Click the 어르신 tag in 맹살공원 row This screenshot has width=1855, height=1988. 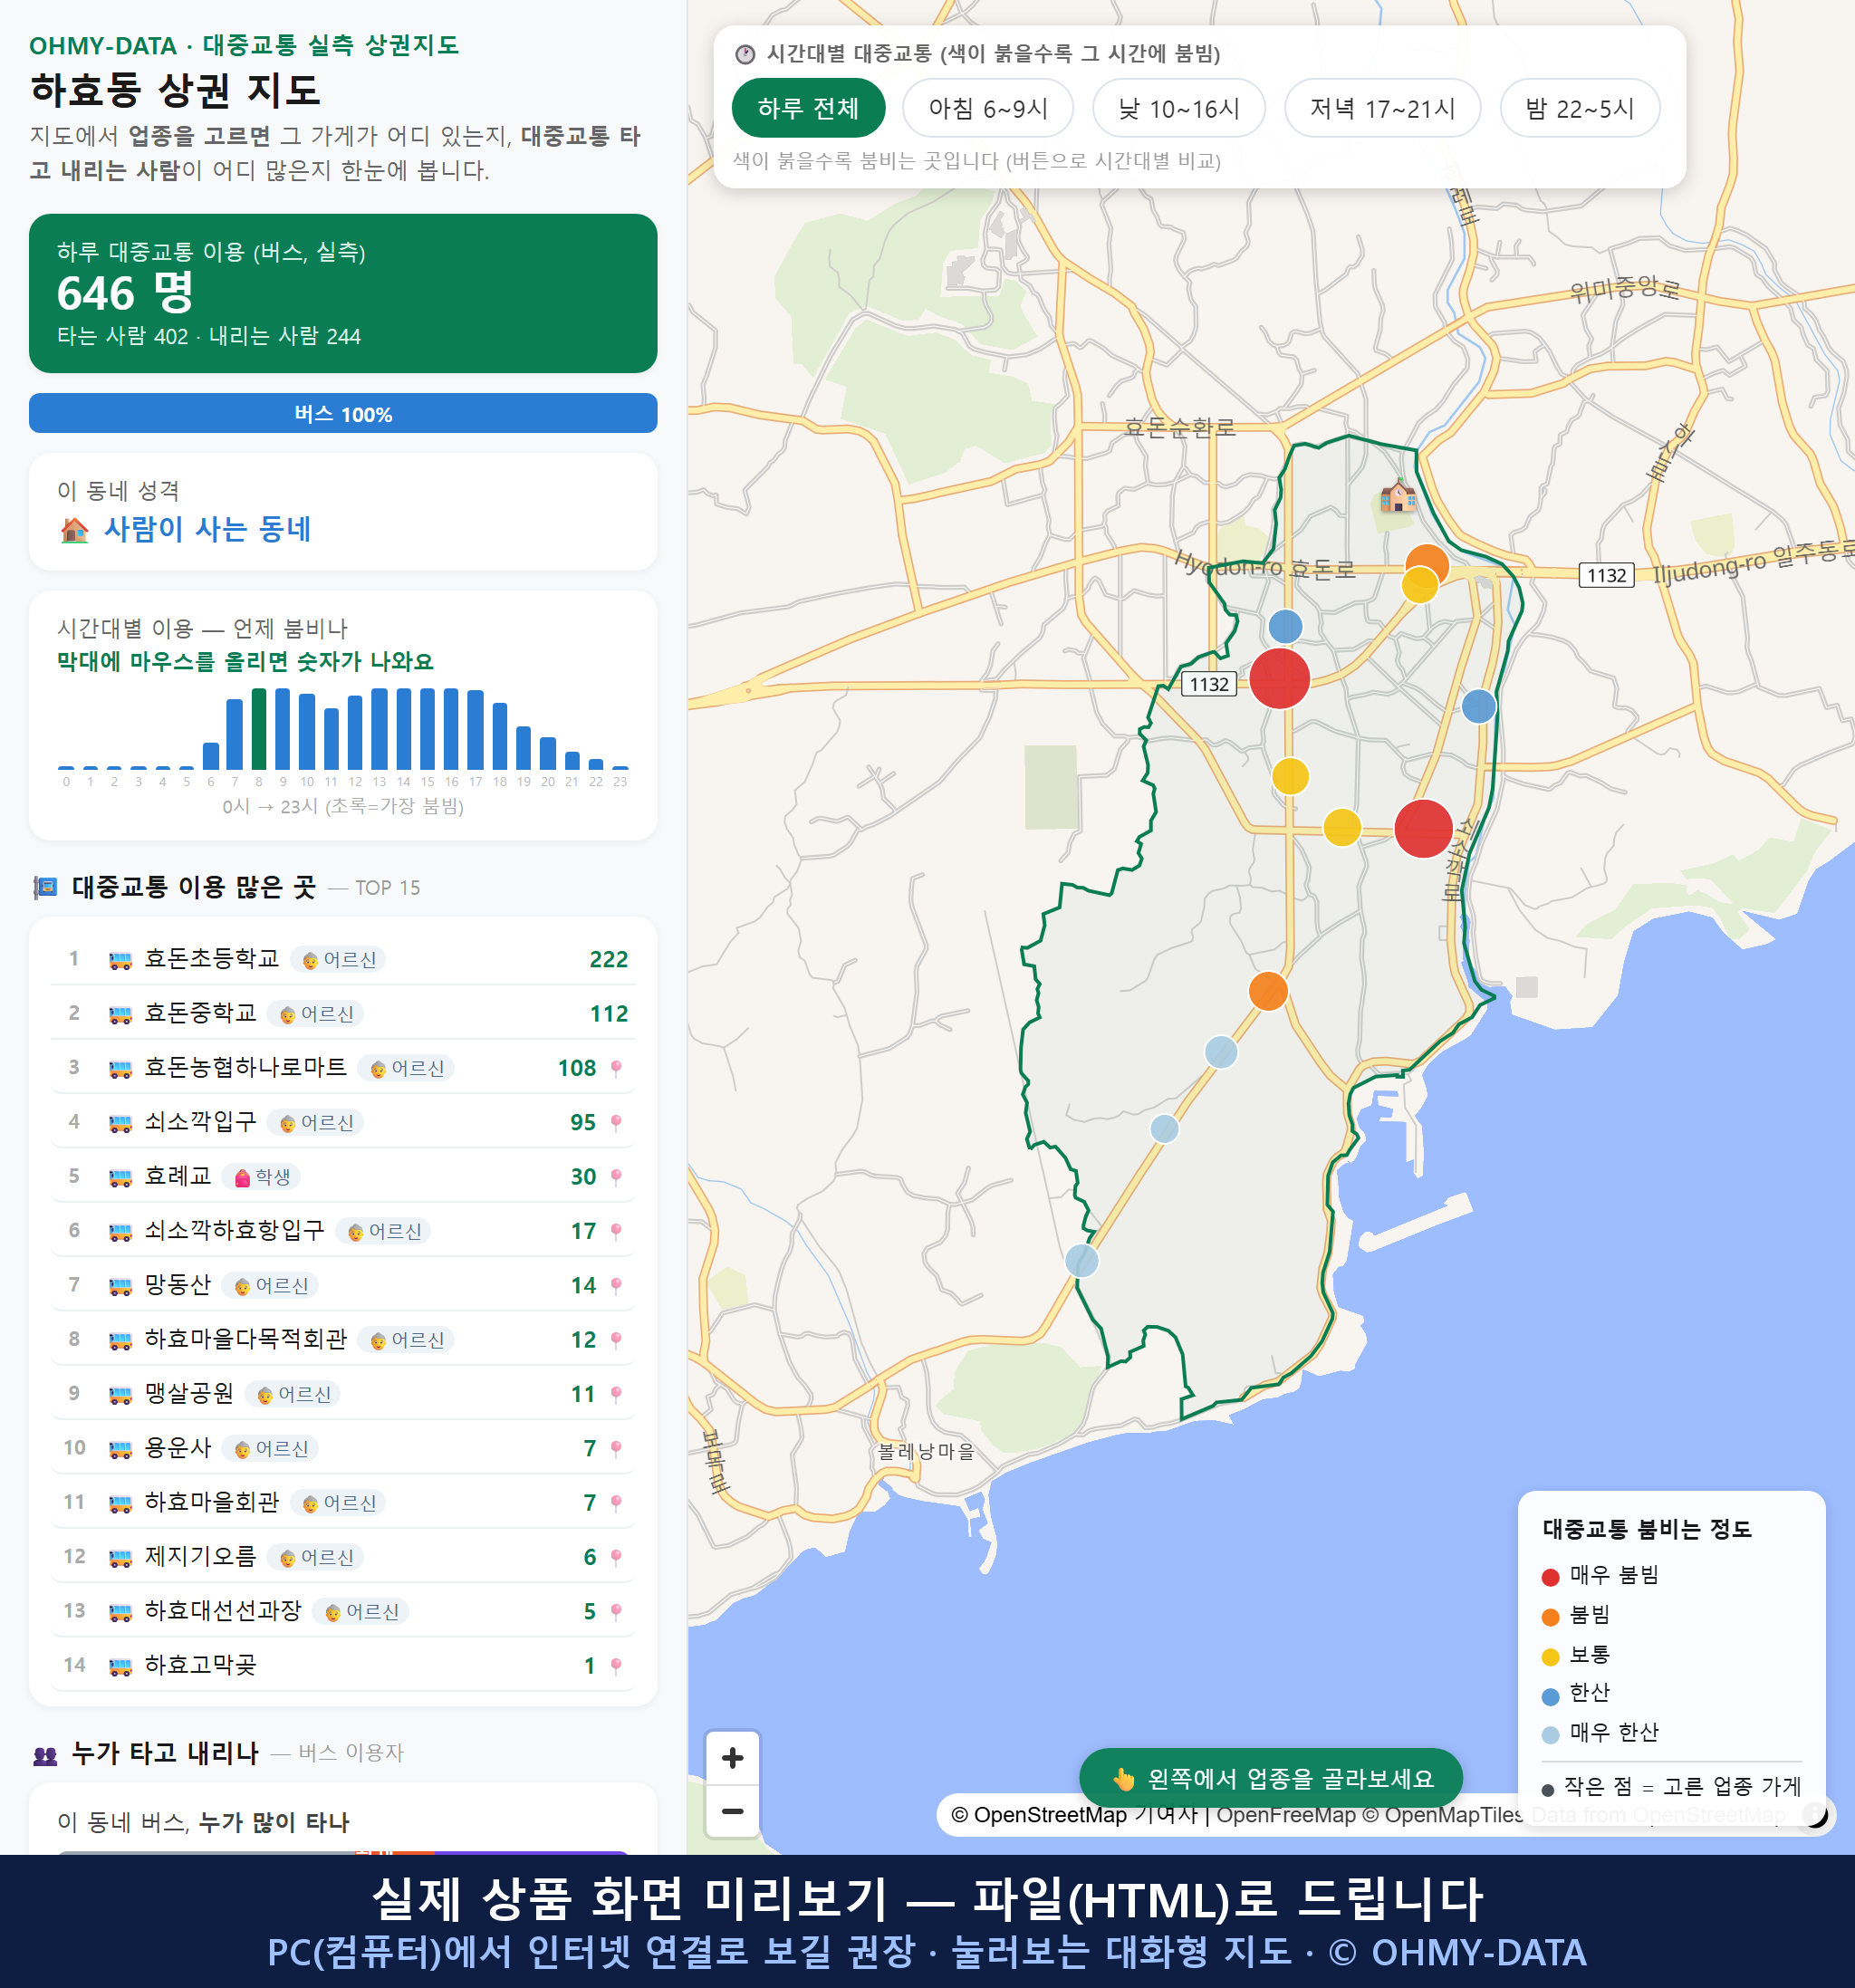click(292, 1395)
